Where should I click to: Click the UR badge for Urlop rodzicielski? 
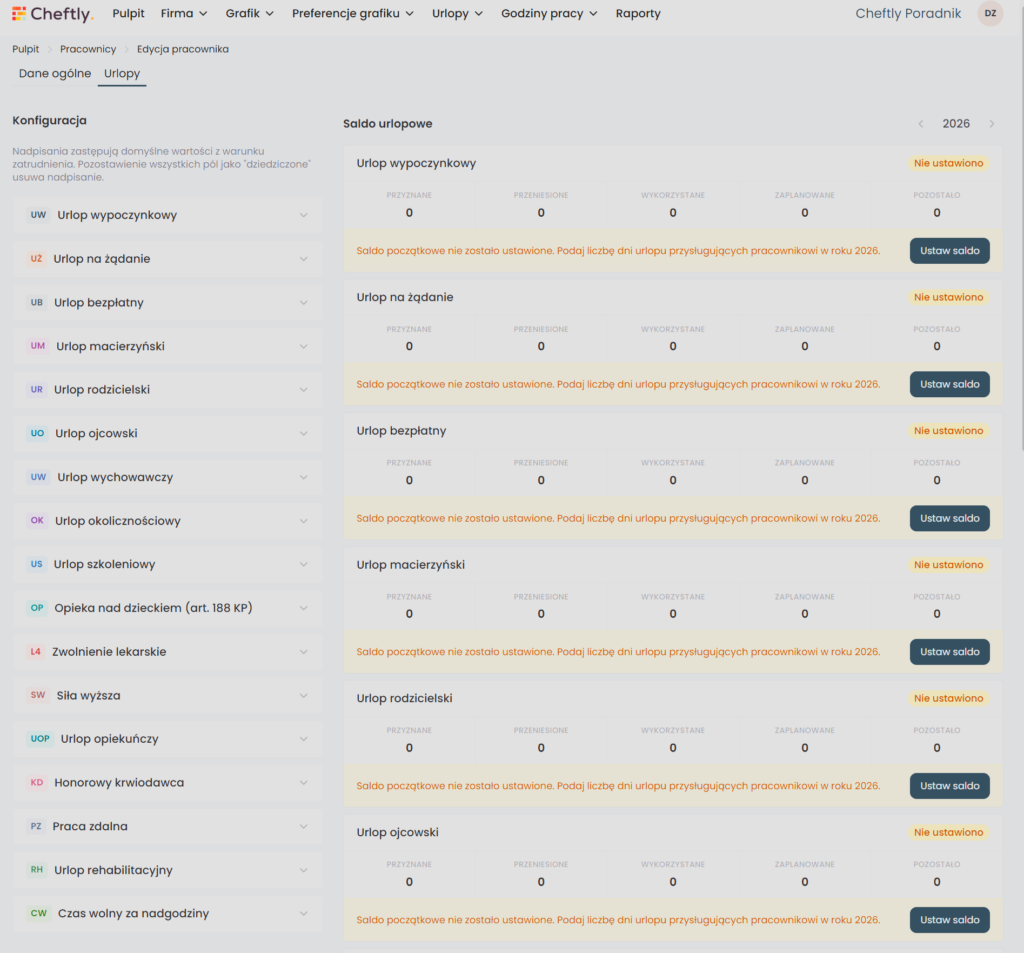point(37,389)
